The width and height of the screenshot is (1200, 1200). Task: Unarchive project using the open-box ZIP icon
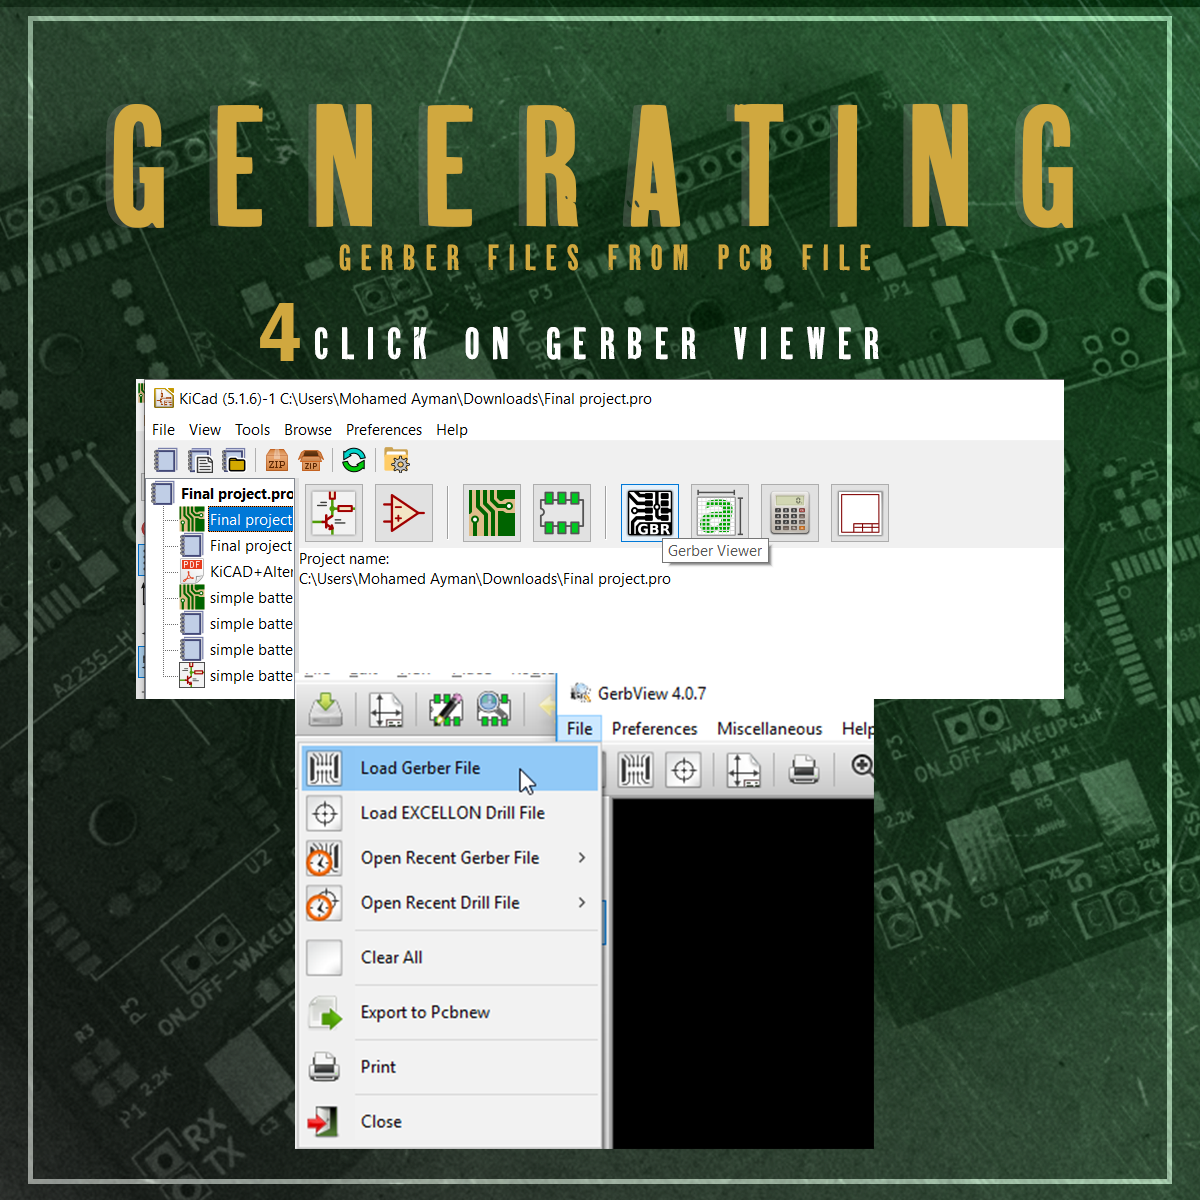(311, 460)
